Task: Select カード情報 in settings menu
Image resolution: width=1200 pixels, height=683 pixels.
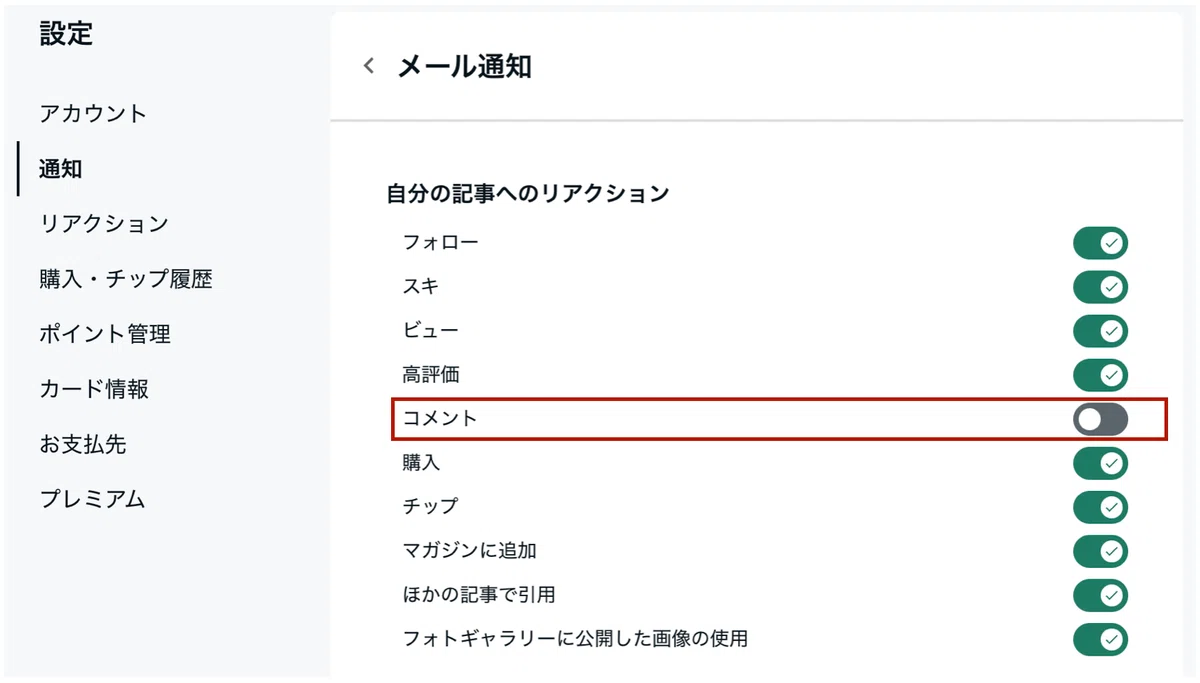Action: coord(94,389)
